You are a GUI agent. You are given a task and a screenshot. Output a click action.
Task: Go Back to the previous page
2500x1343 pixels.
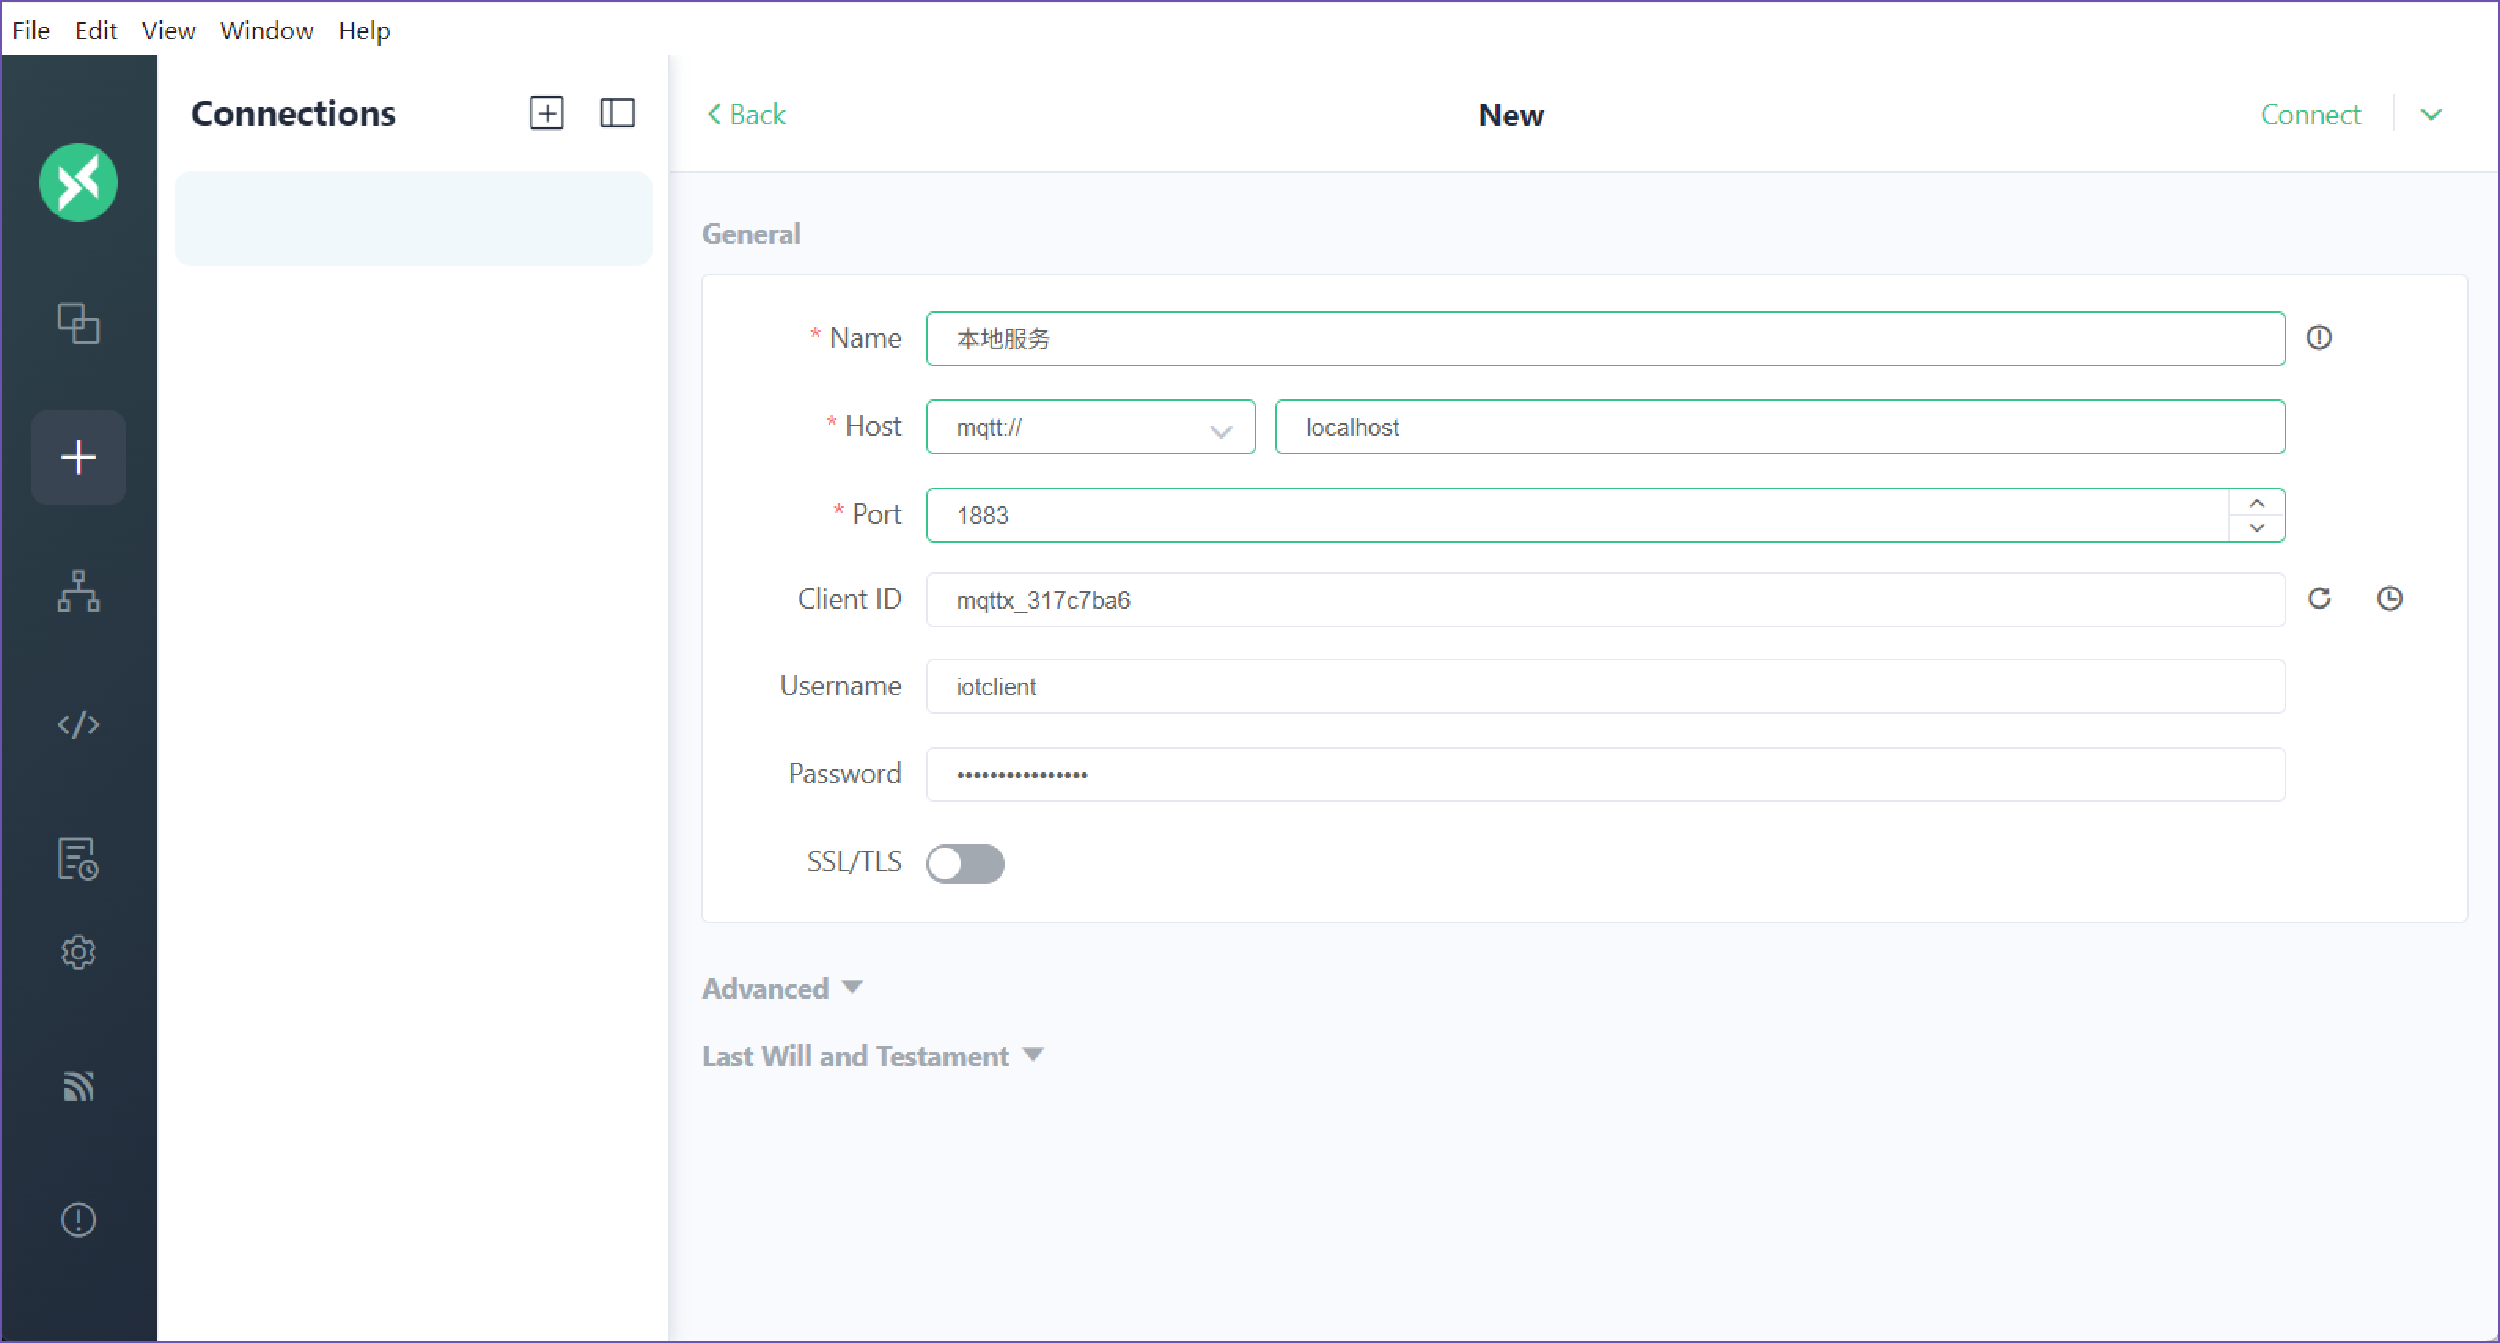746,115
